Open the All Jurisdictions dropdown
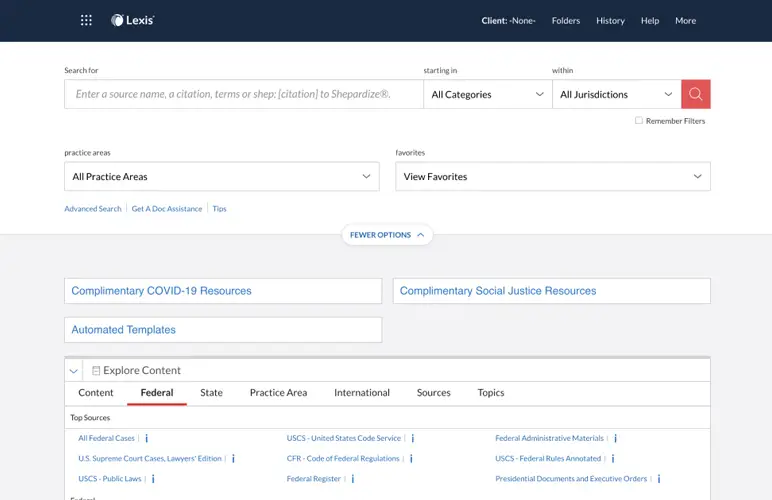This screenshot has height=500, width=772. click(616, 94)
